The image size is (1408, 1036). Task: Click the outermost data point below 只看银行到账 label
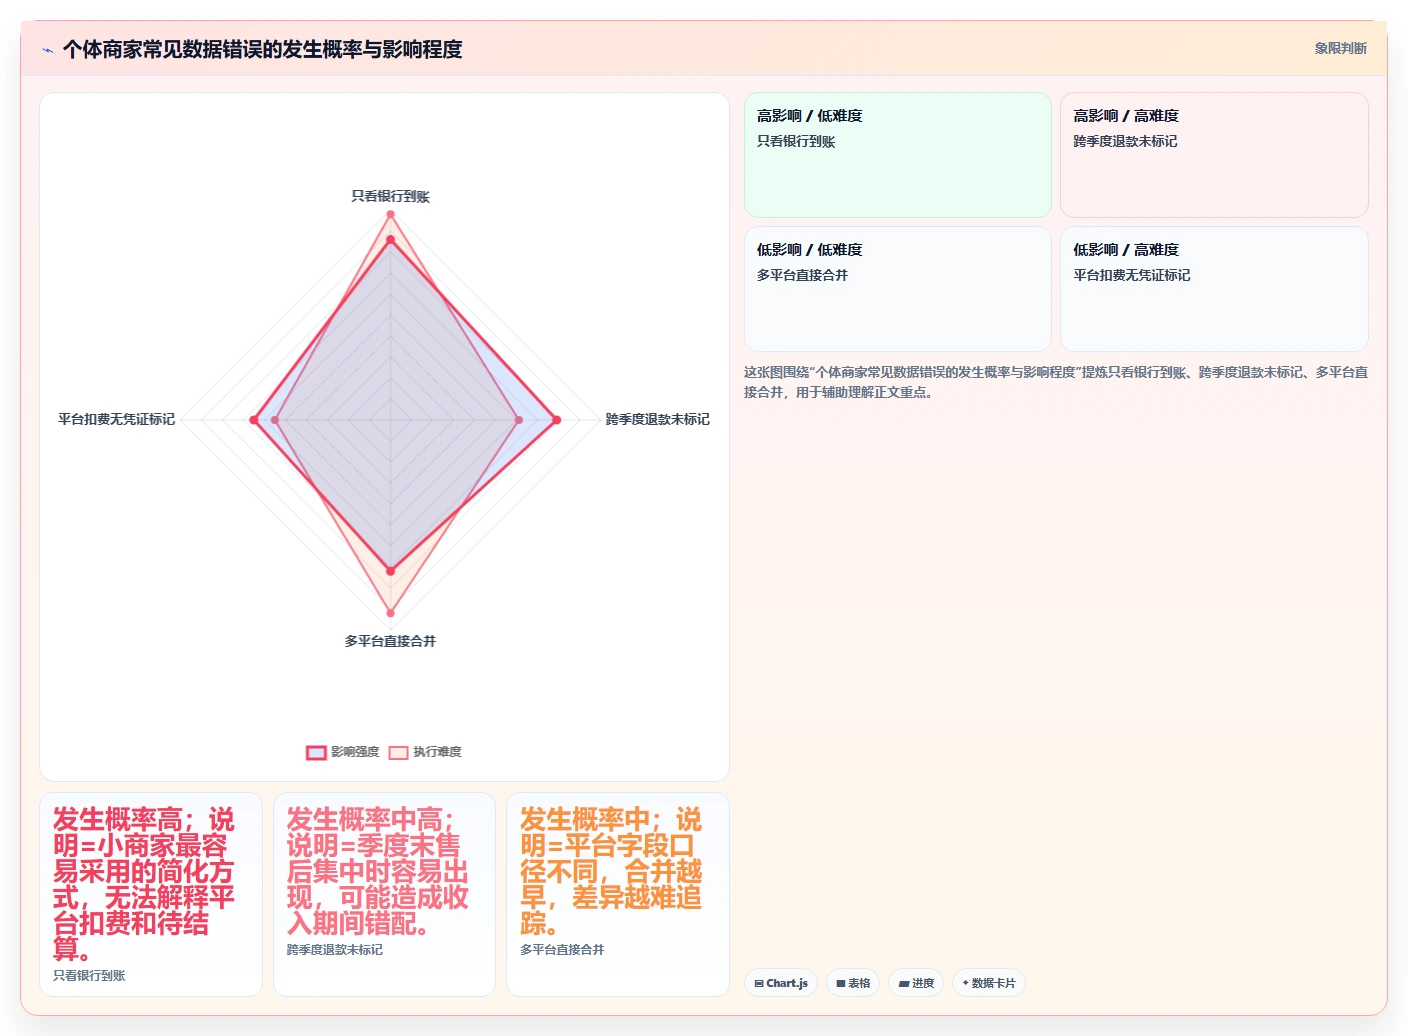coord(390,214)
